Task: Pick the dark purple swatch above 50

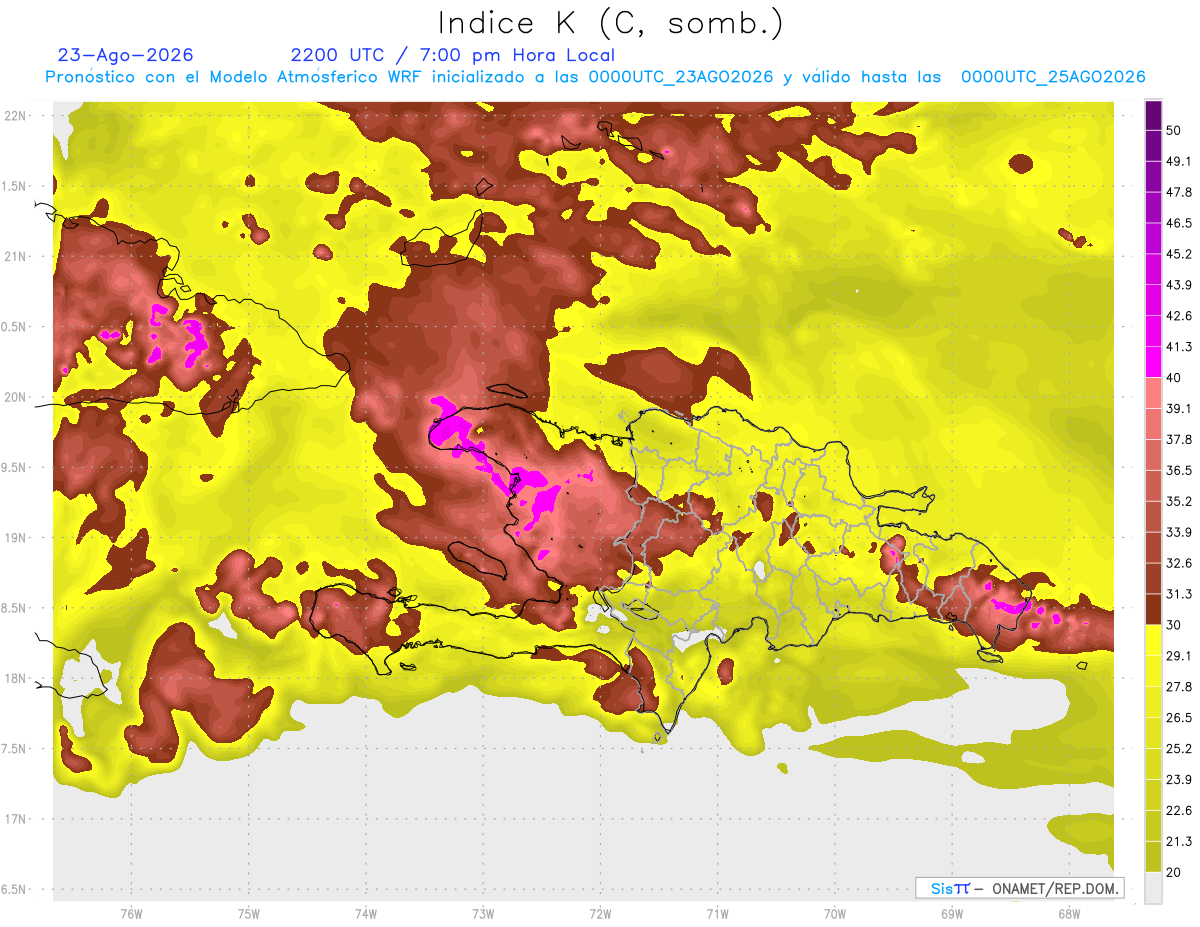Action: (x=1153, y=114)
